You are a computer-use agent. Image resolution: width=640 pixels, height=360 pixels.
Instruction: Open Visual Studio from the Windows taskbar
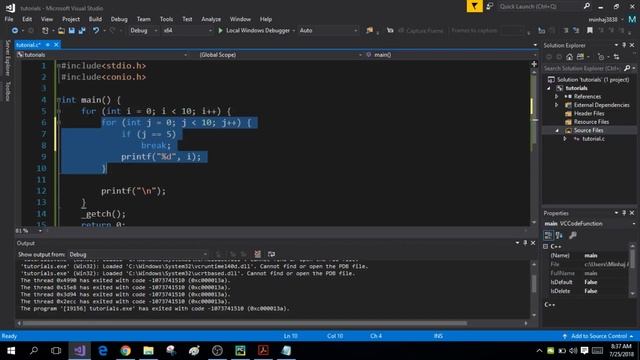[80, 351]
